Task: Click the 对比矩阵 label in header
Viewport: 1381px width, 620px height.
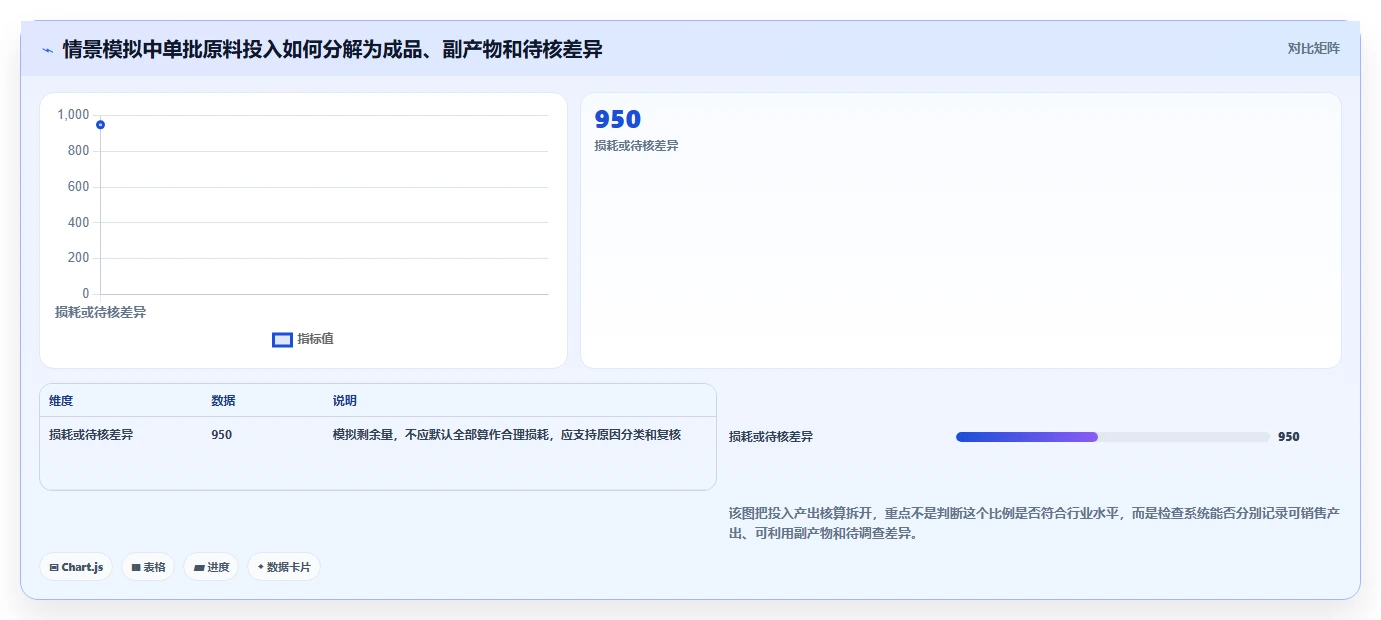Action: pyautogui.click(x=1313, y=48)
